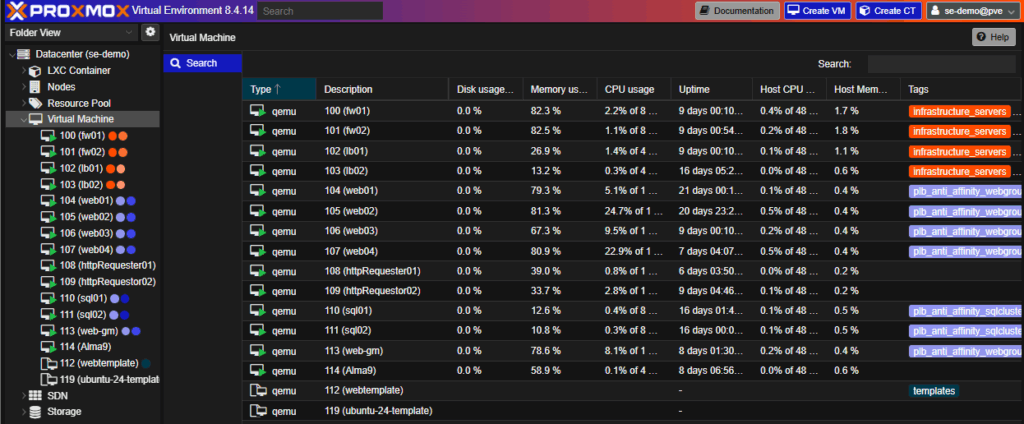The width and height of the screenshot is (1024, 424).
Task: Open the se-demo@pve user menu
Action: pos(973,10)
